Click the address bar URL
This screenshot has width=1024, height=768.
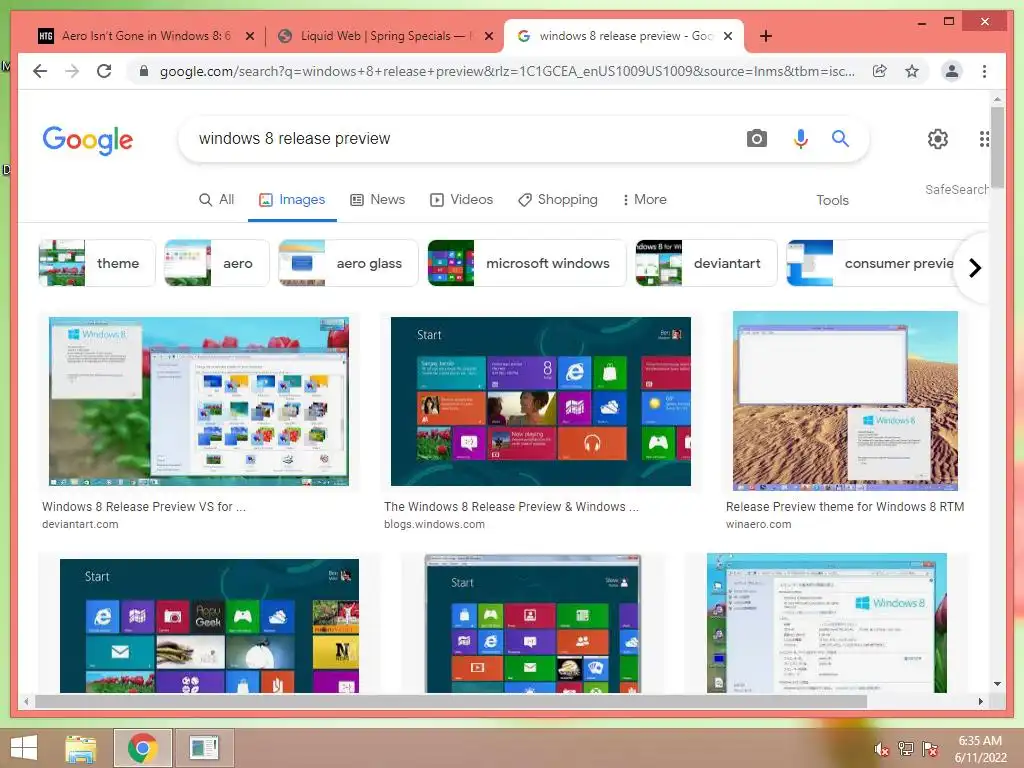(507, 71)
